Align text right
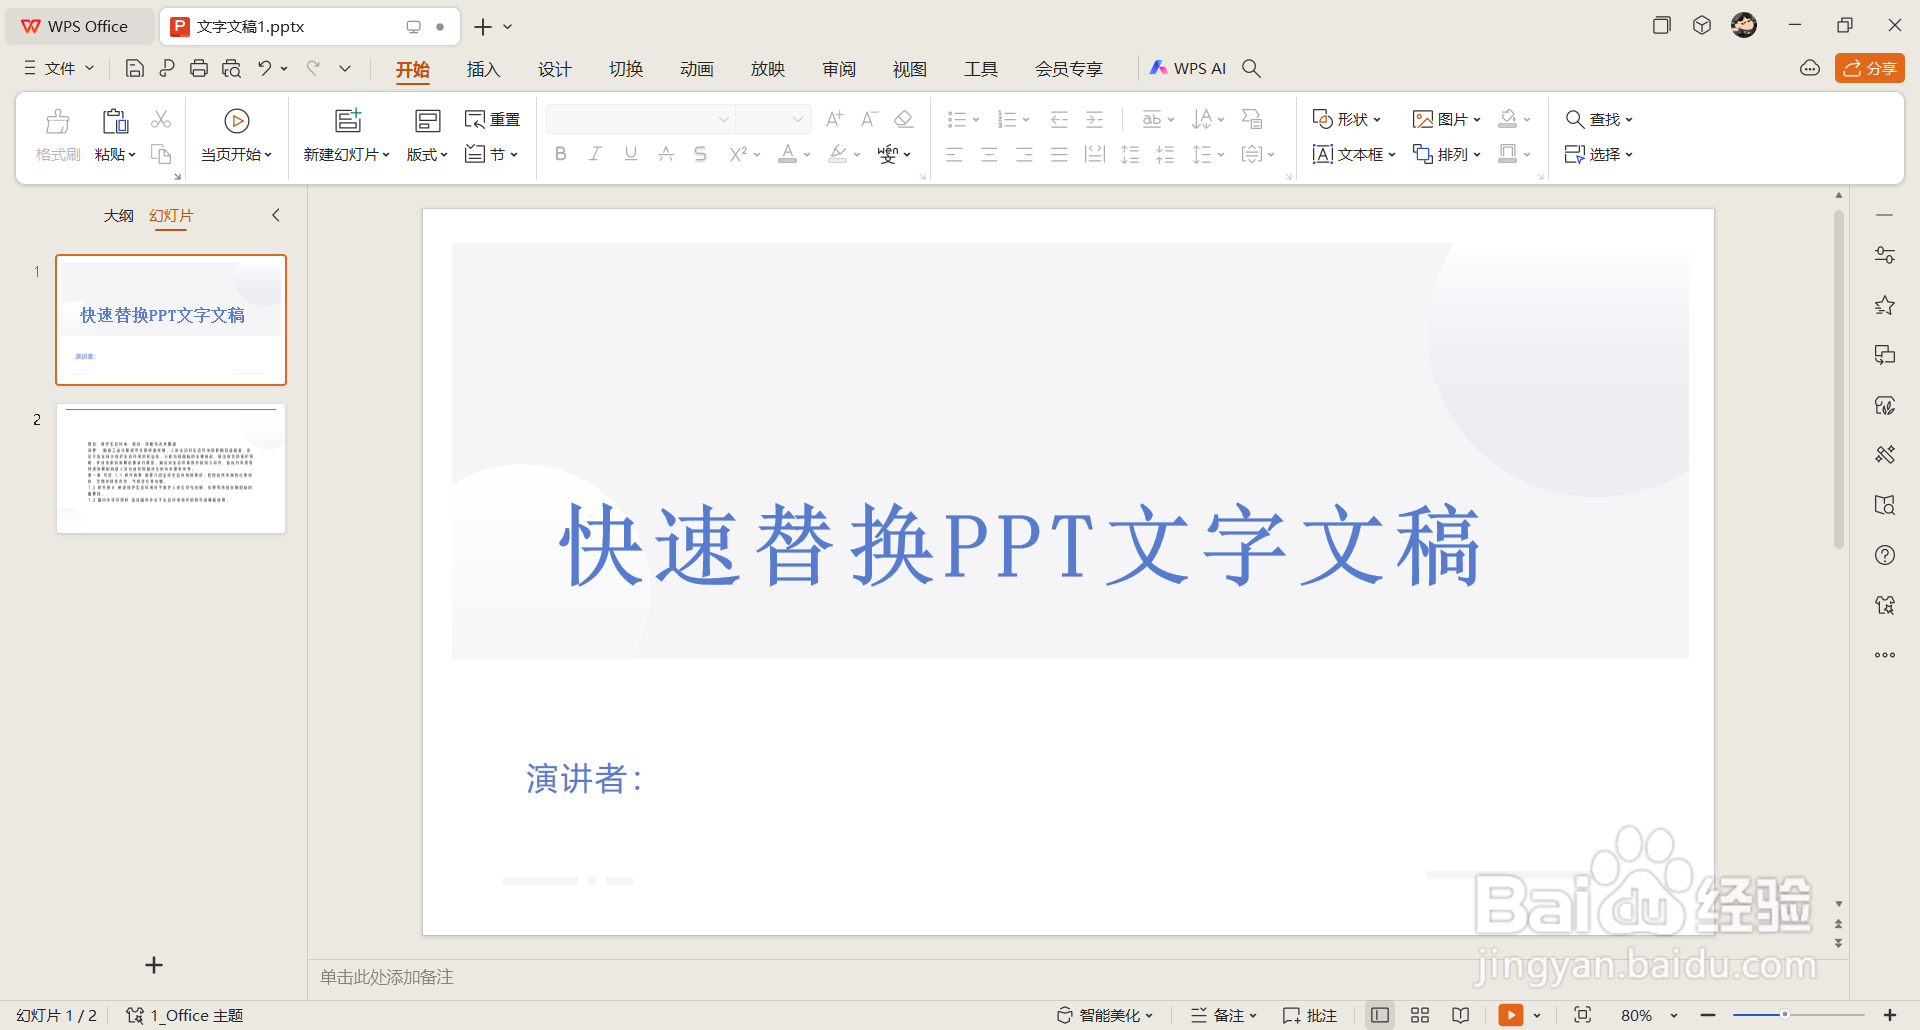 pos(1024,154)
